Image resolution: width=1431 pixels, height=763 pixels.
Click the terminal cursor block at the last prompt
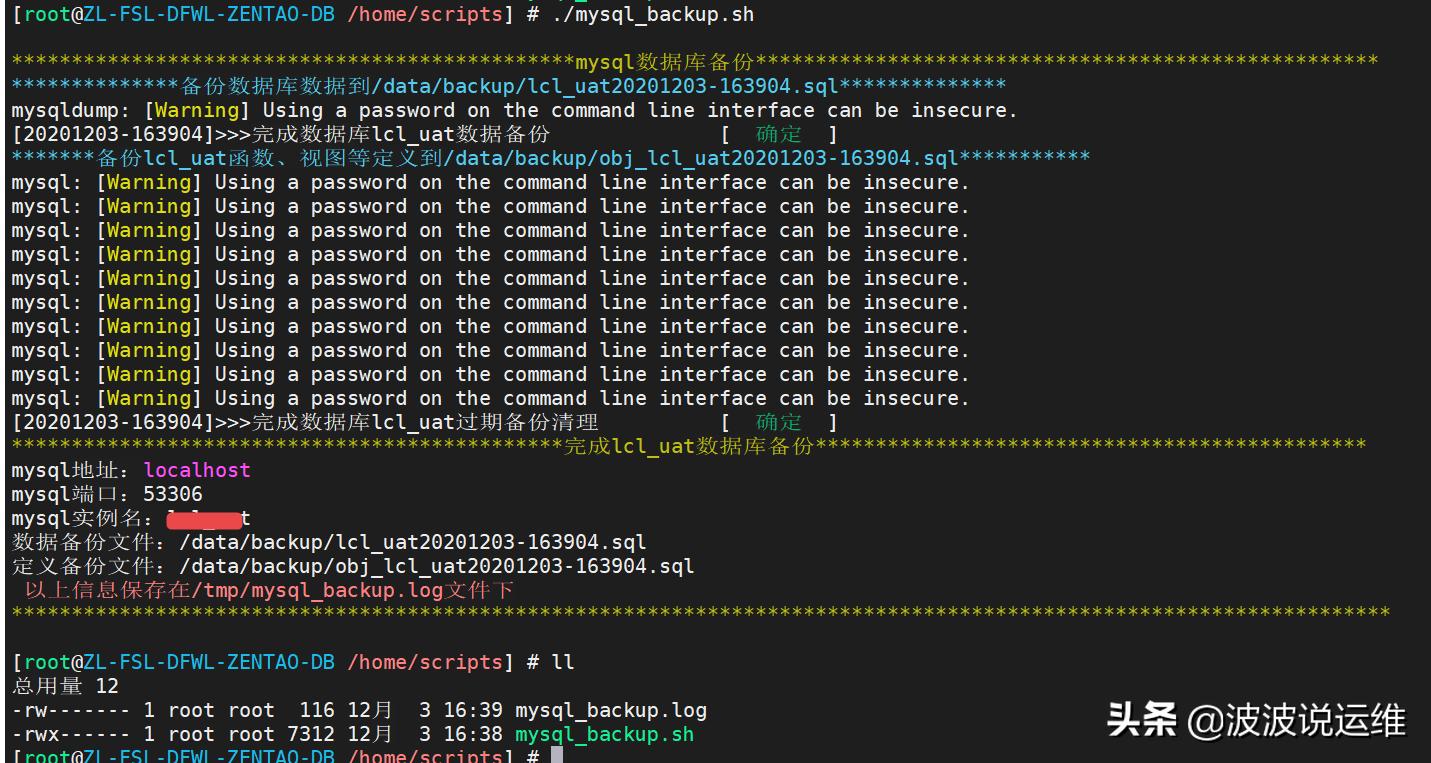(x=557, y=755)
